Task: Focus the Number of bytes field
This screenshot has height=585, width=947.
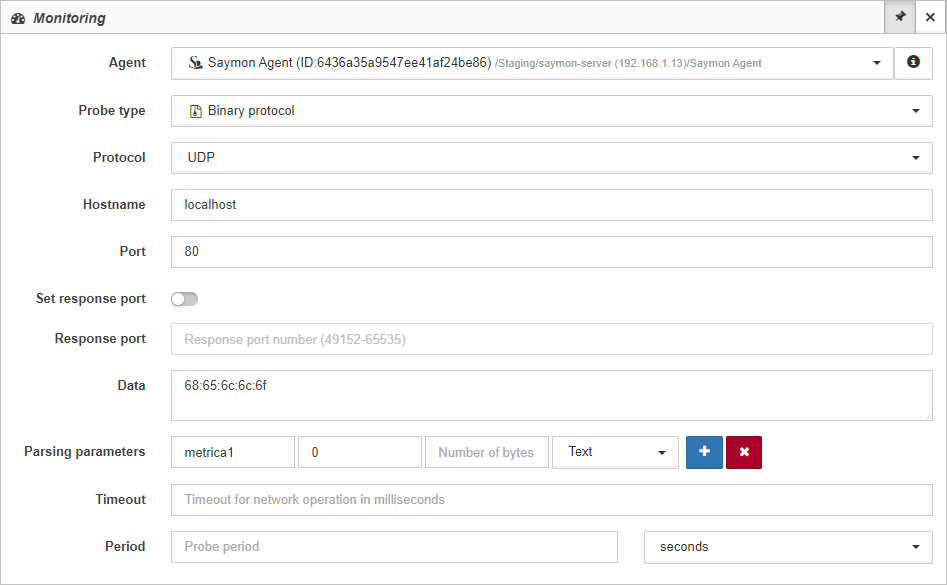Action: 487,452
